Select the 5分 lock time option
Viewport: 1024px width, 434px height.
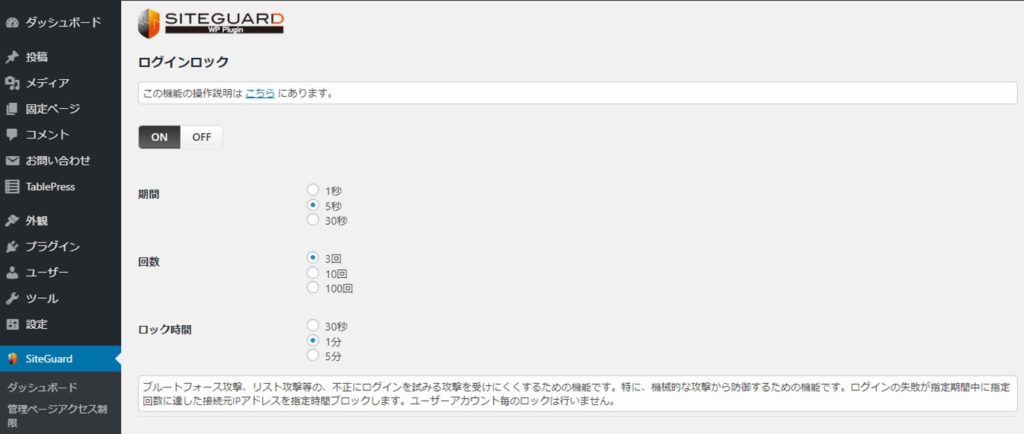[313, 356]
